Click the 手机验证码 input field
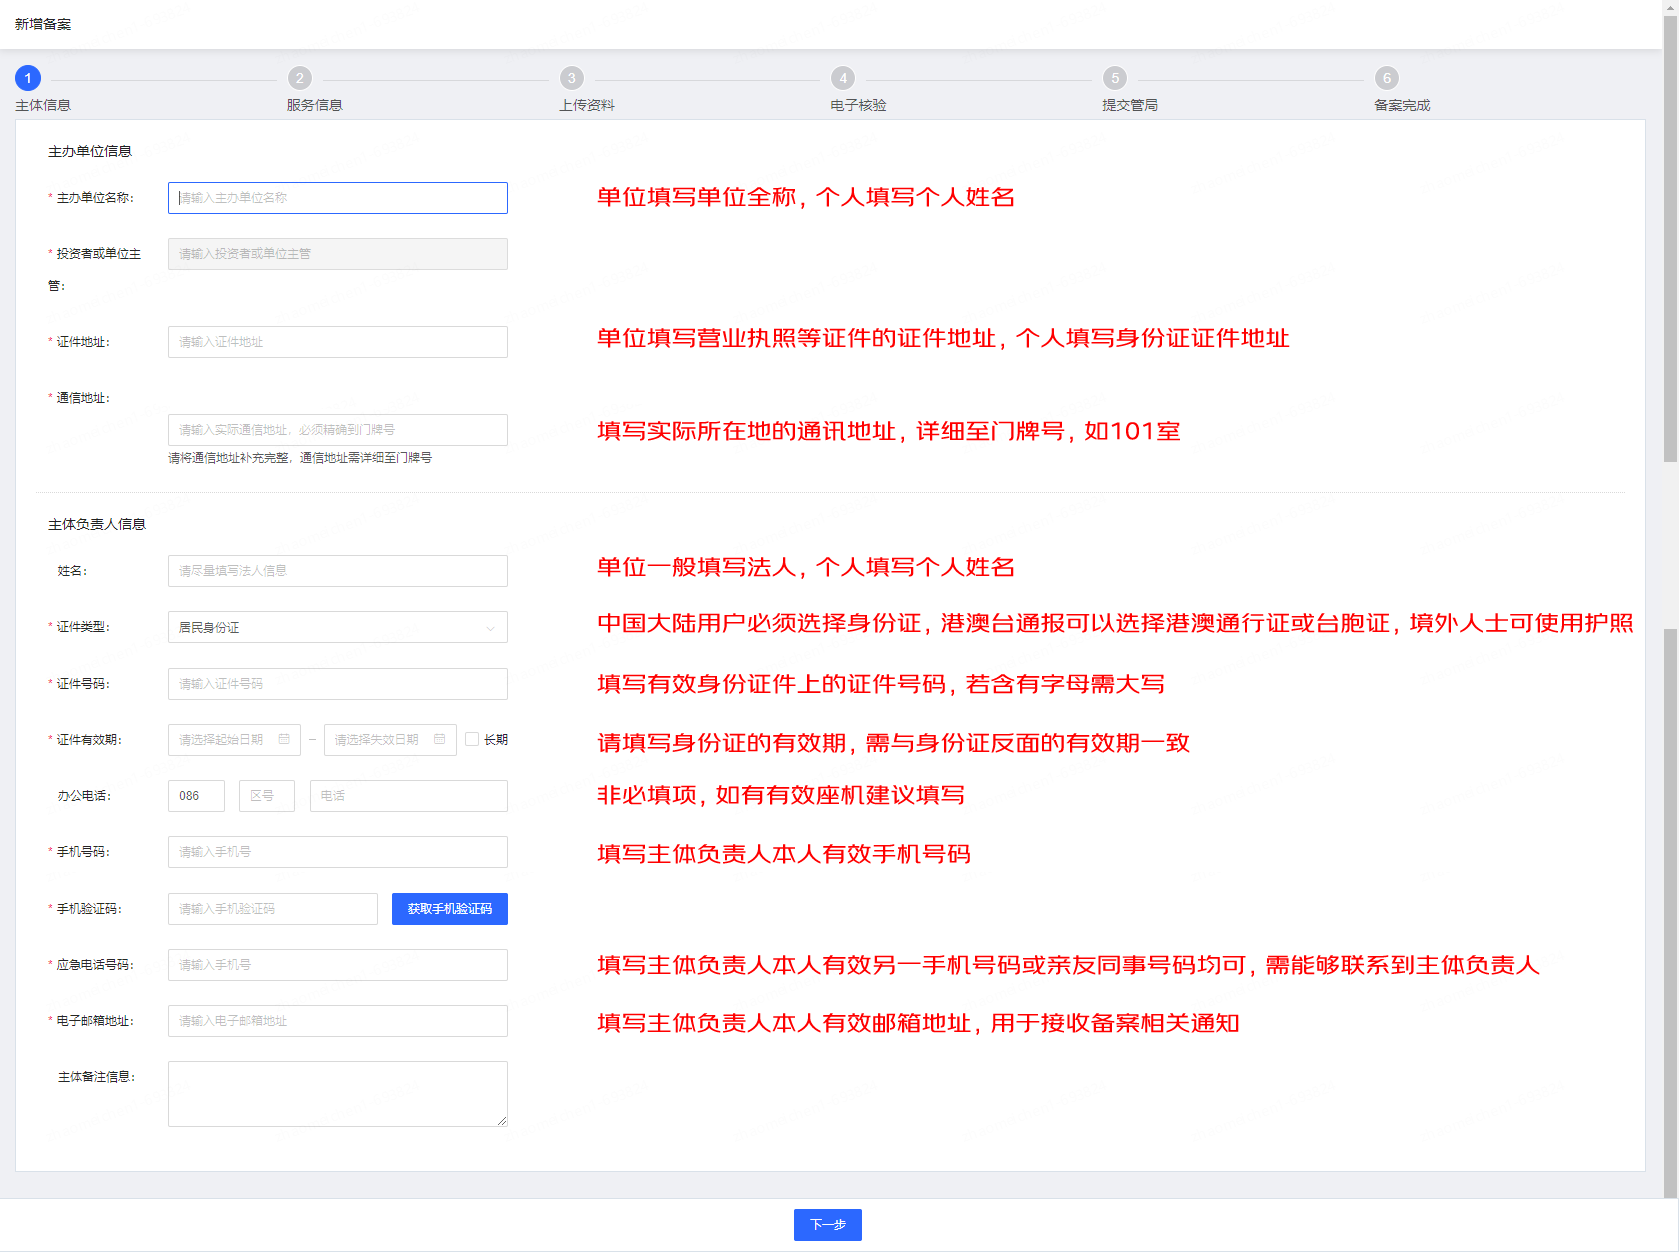This screenshot has width=1679, height=1252. (273, 909)
